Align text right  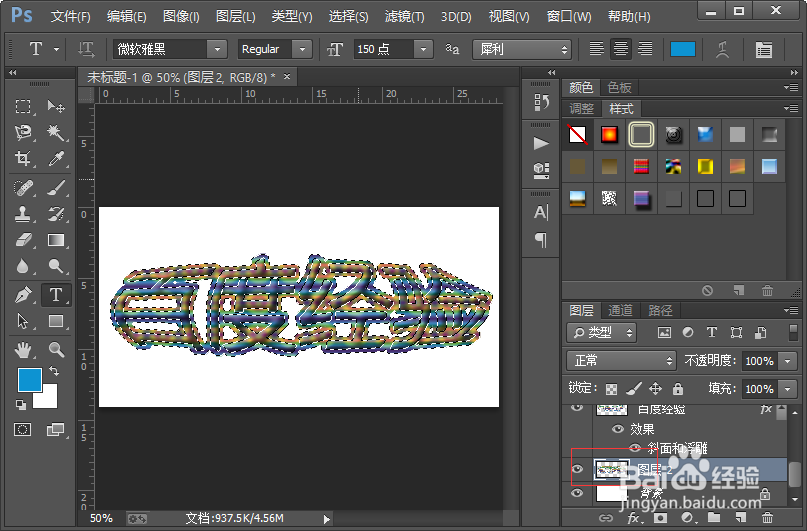(645, 49)
